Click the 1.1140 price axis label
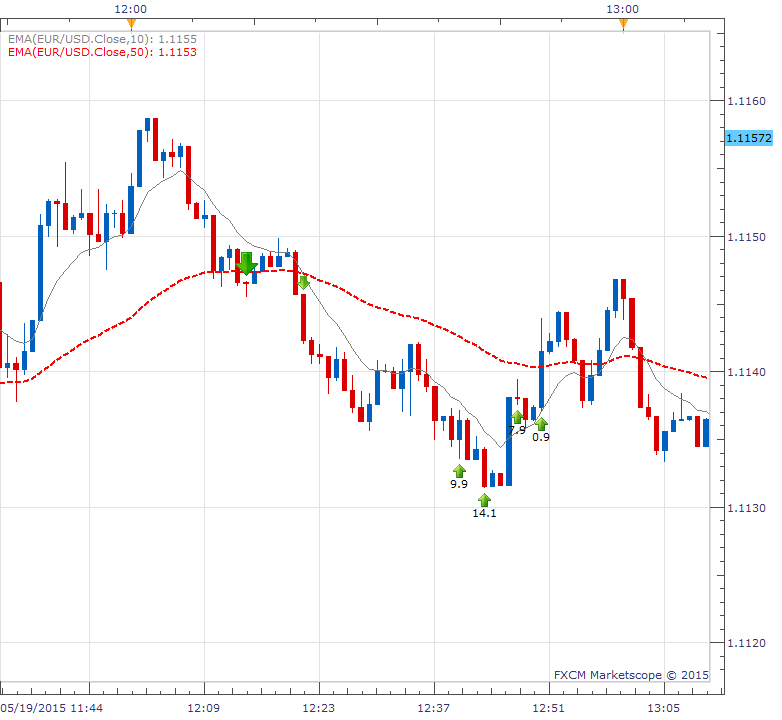The height and width of the screenshot is (720, 782). (747, 372)
